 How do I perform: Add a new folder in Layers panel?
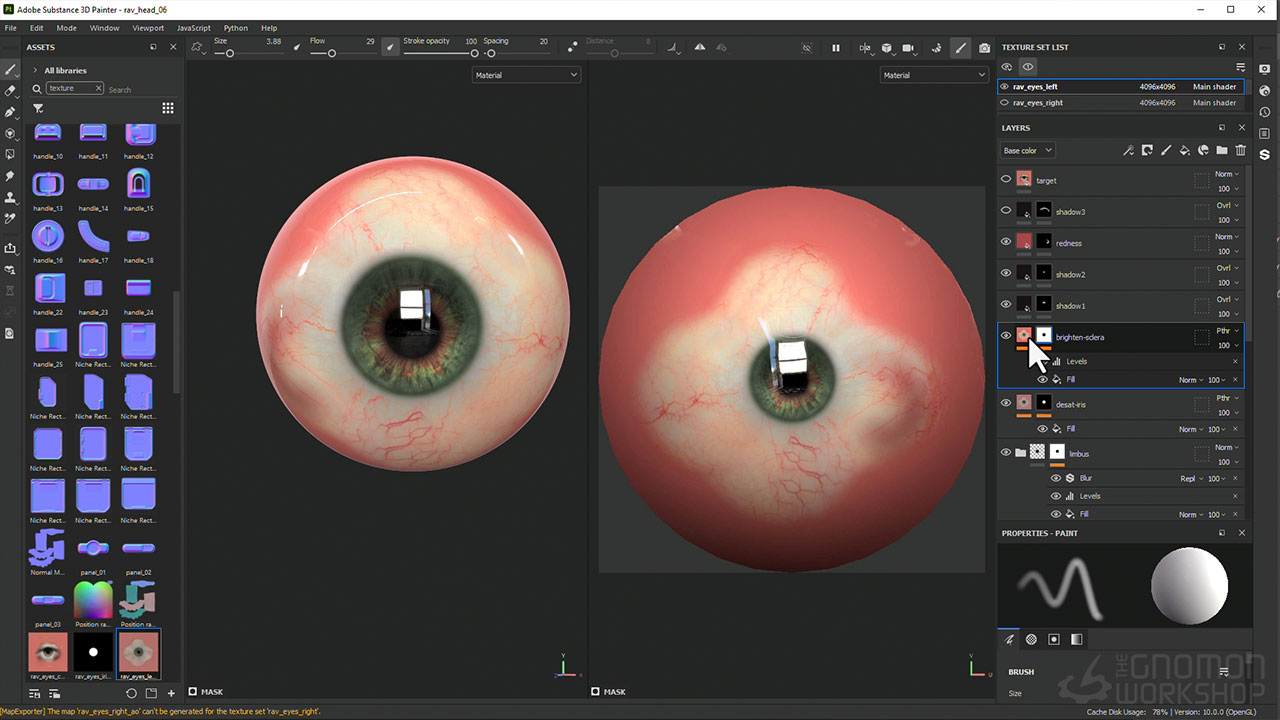click(1222, 150)
